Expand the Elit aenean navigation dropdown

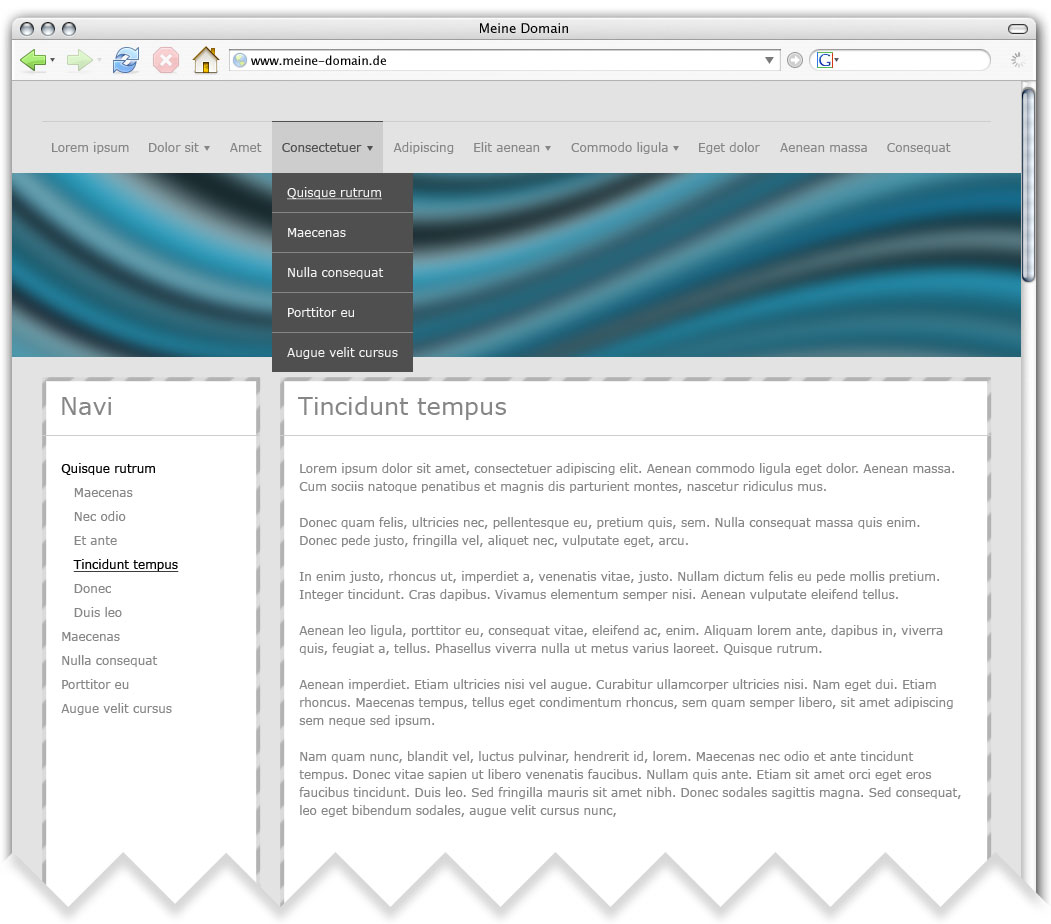tap(512, 148)
